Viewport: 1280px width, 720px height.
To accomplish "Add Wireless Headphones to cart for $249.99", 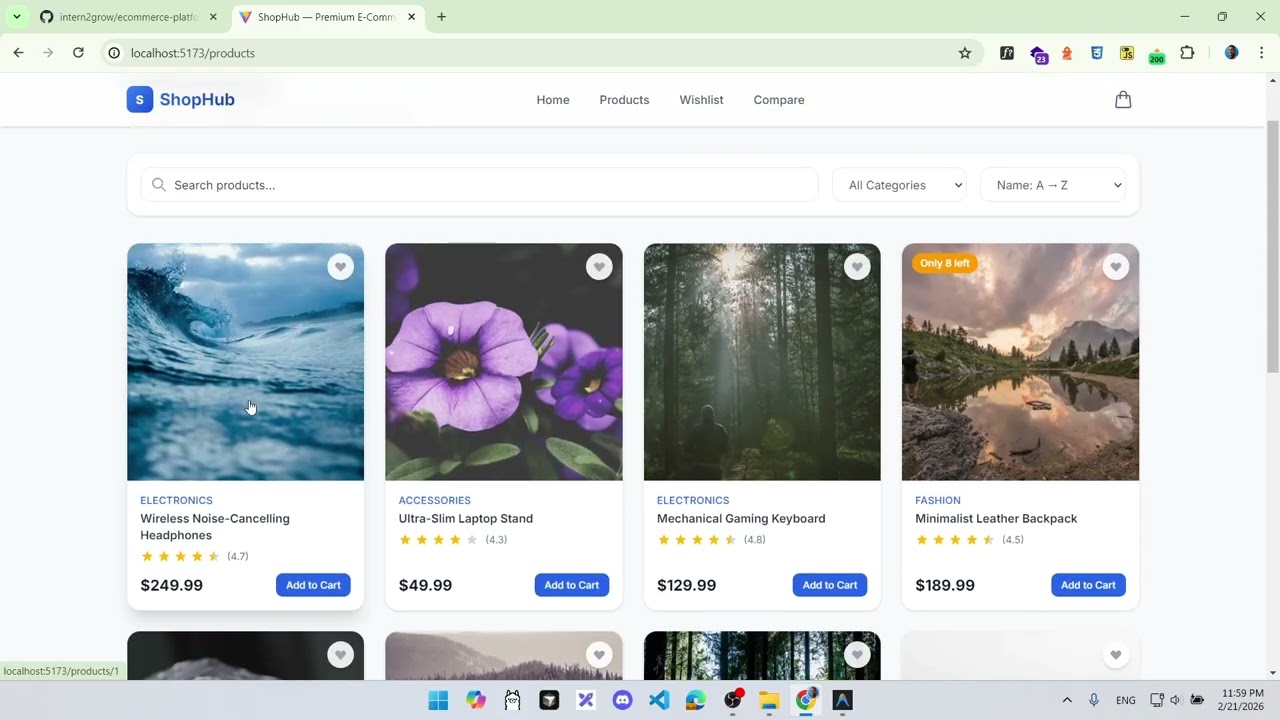I will (313, 585).
